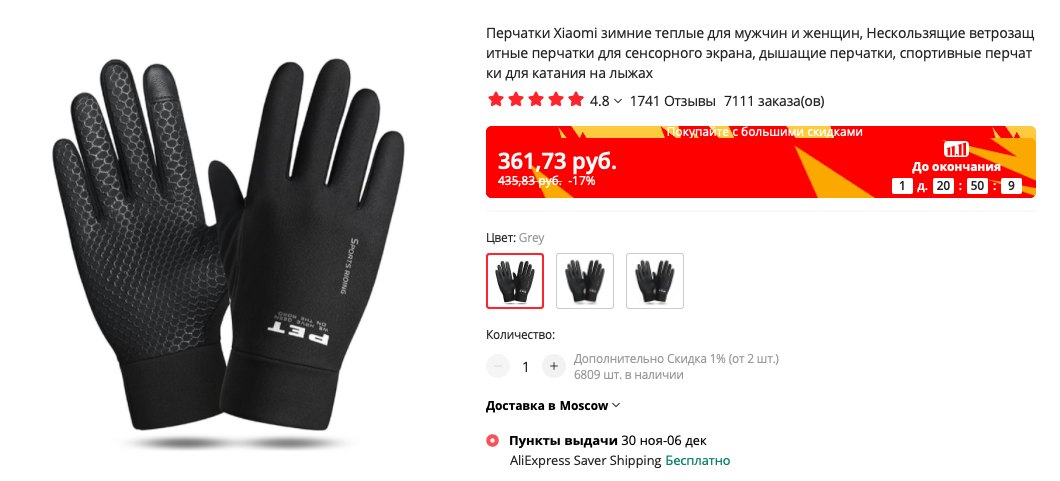
Task: Click the main gloves product image
Action: [x=228, y=255]
